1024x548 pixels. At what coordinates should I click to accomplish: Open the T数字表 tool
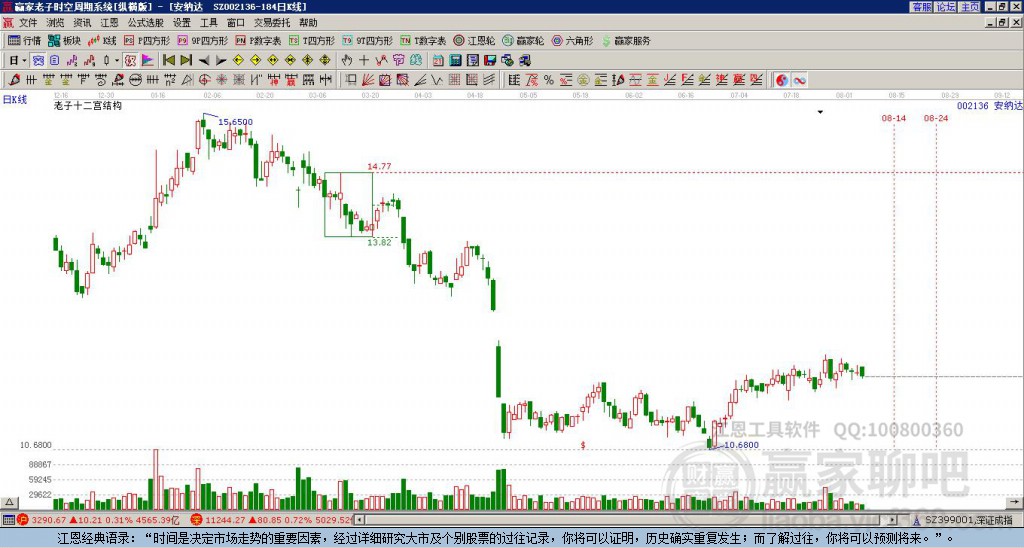[423, 40]
